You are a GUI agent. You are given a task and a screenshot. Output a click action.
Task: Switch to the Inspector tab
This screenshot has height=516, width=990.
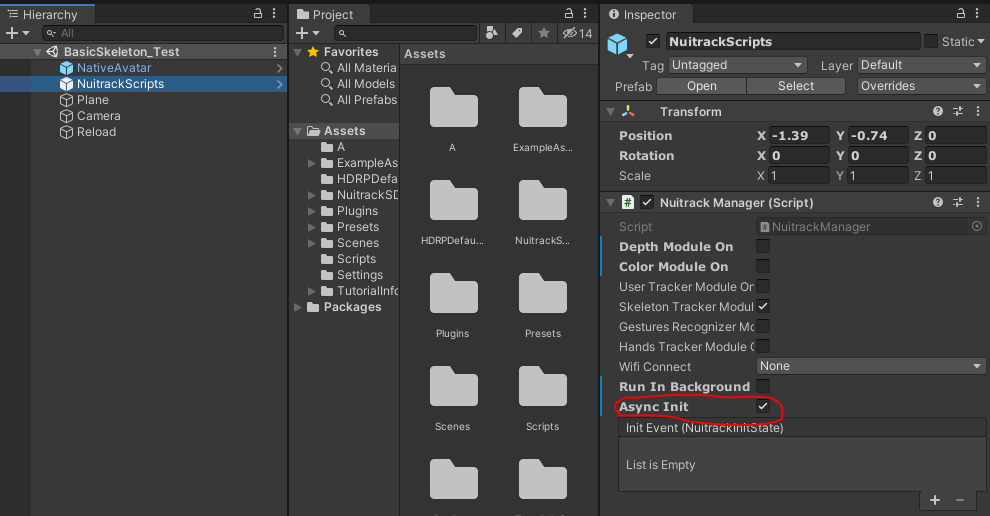point(645,14)
